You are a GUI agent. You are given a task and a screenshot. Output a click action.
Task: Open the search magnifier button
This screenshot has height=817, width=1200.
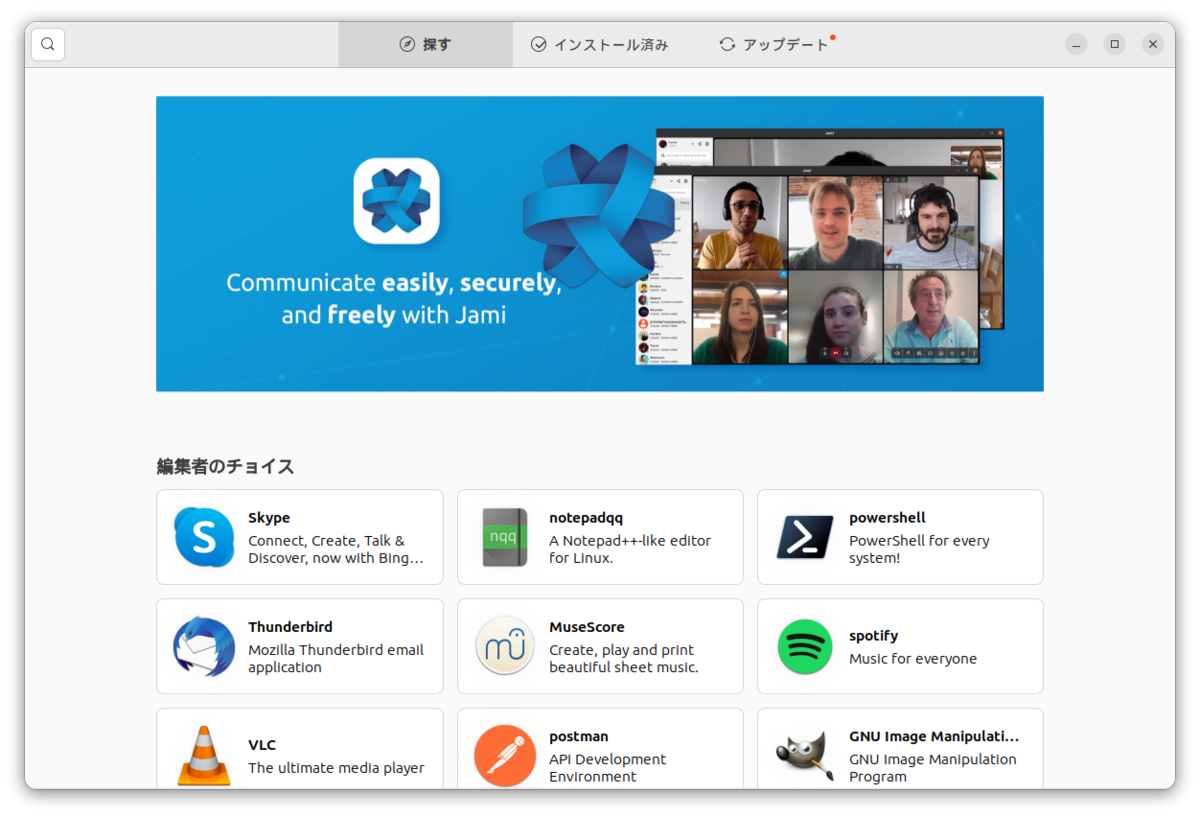48,44
